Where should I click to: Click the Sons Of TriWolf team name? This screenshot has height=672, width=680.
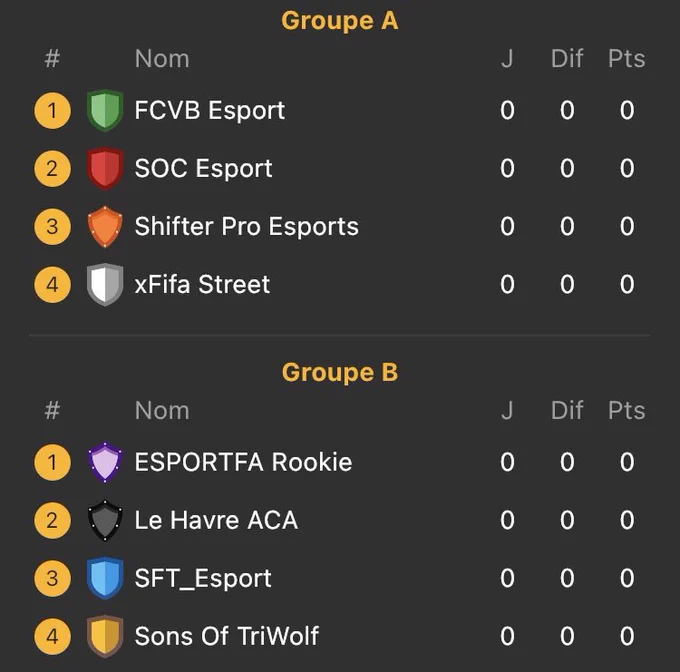pos(227,636)
